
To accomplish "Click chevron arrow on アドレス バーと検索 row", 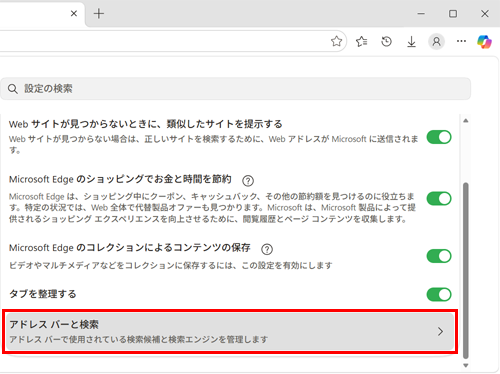I will (440, 331).
